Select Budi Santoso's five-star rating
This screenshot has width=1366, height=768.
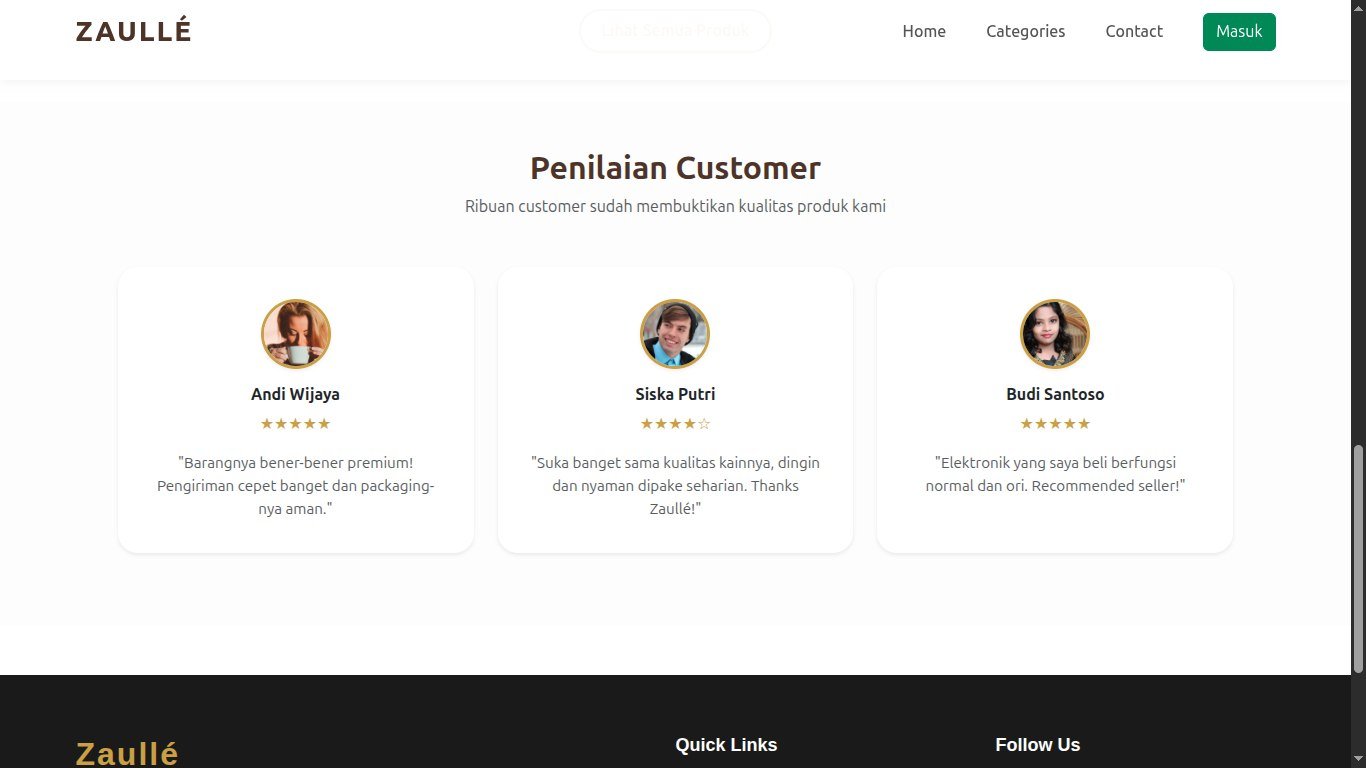coord(1055,424)
